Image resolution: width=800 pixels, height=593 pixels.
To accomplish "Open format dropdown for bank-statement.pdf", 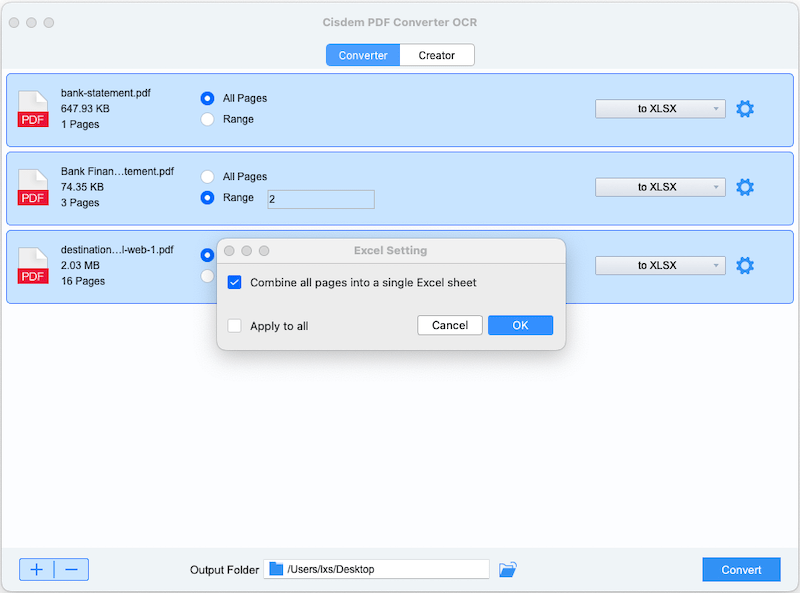I will point(660,109).
